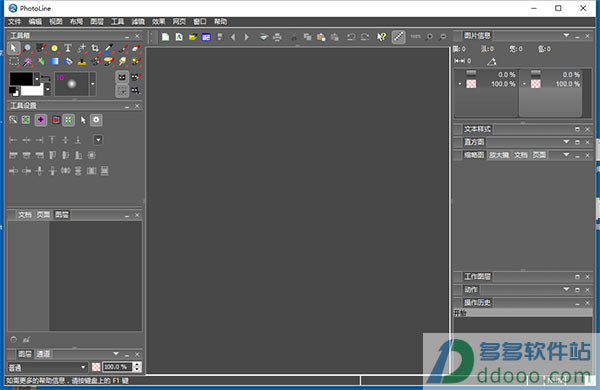Click the New Document toolbar icon
The image size is (600, 390).
point(165,37)
